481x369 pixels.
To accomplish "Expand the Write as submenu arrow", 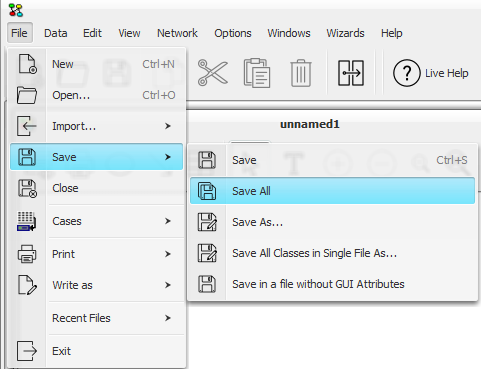I will click(168, 285).
